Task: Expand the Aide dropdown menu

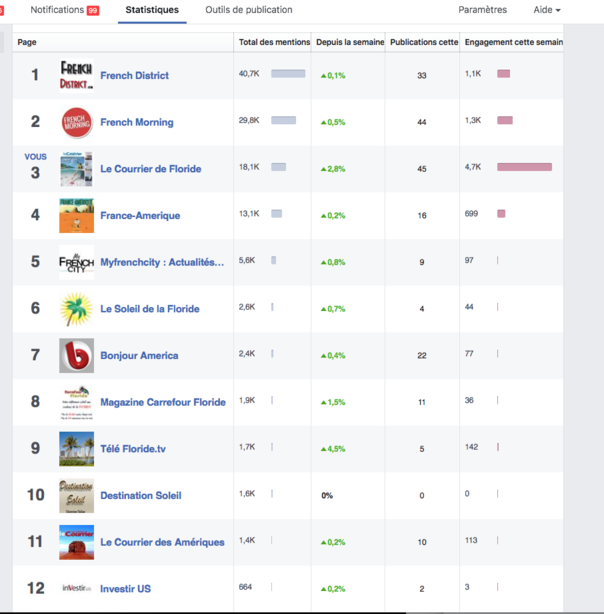Action: (547, 10)
